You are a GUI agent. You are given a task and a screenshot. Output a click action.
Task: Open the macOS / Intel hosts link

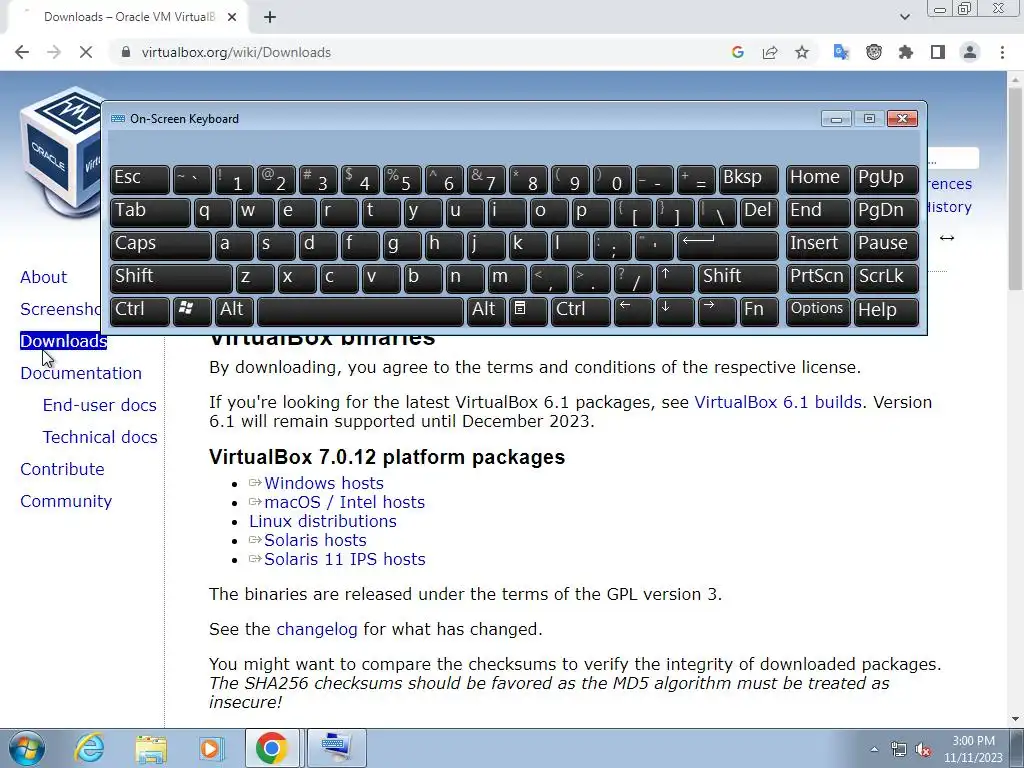(344, 502)
